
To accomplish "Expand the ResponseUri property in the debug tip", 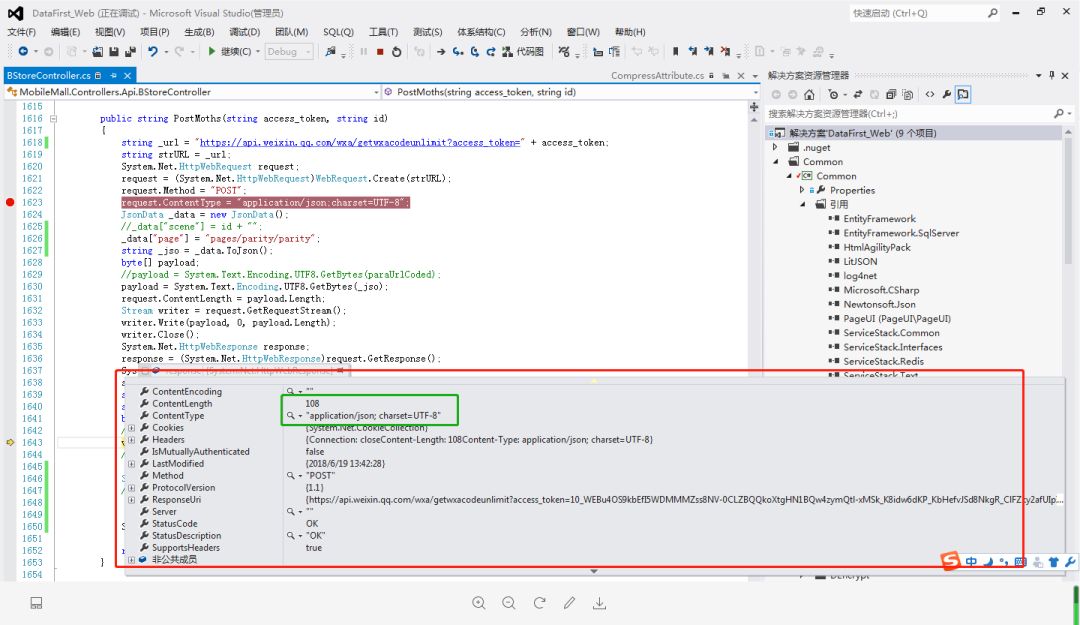I will (132, 500).
